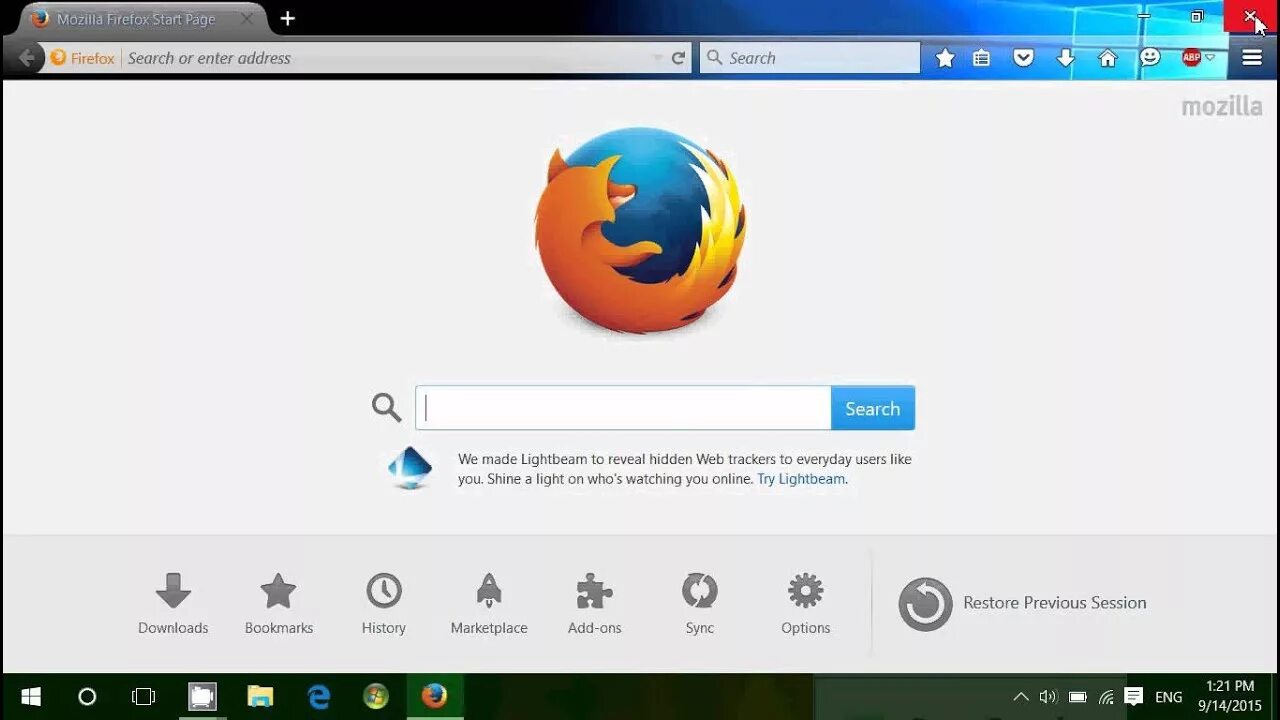1280x720 pixels.
Task: Open Sync shortcut on start page
Action: coord(700,604)
